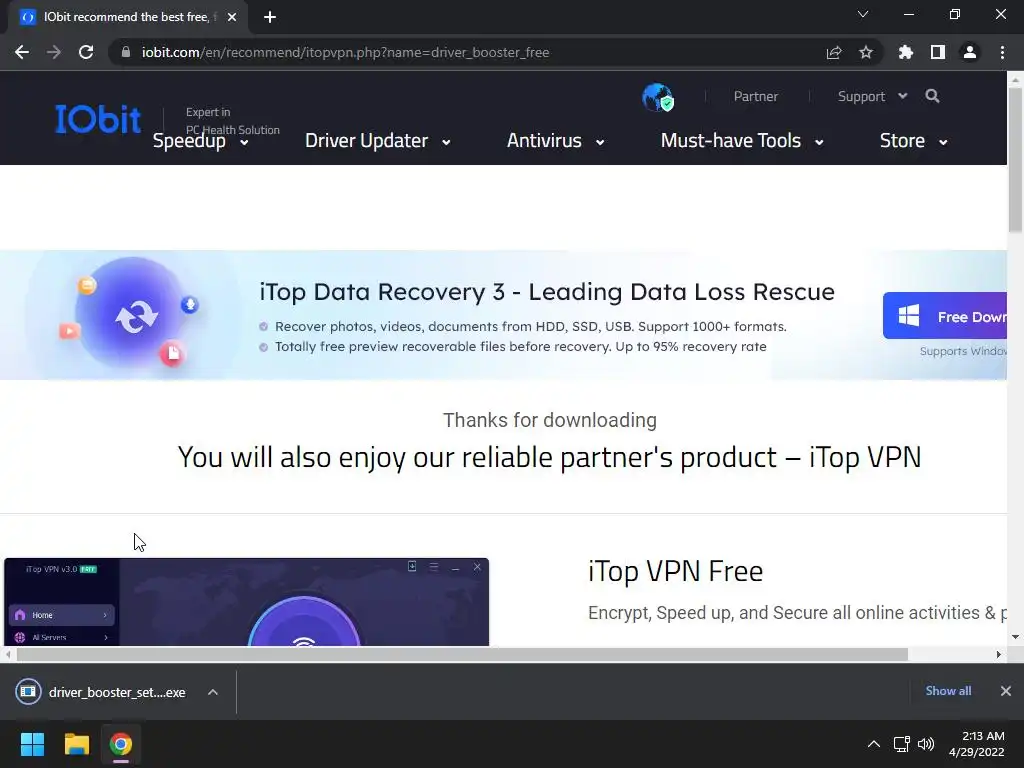The height and width of the screenshot is (768, 1024).
Task: Open the driver_booster_set exe download
Action: (101, 692)
